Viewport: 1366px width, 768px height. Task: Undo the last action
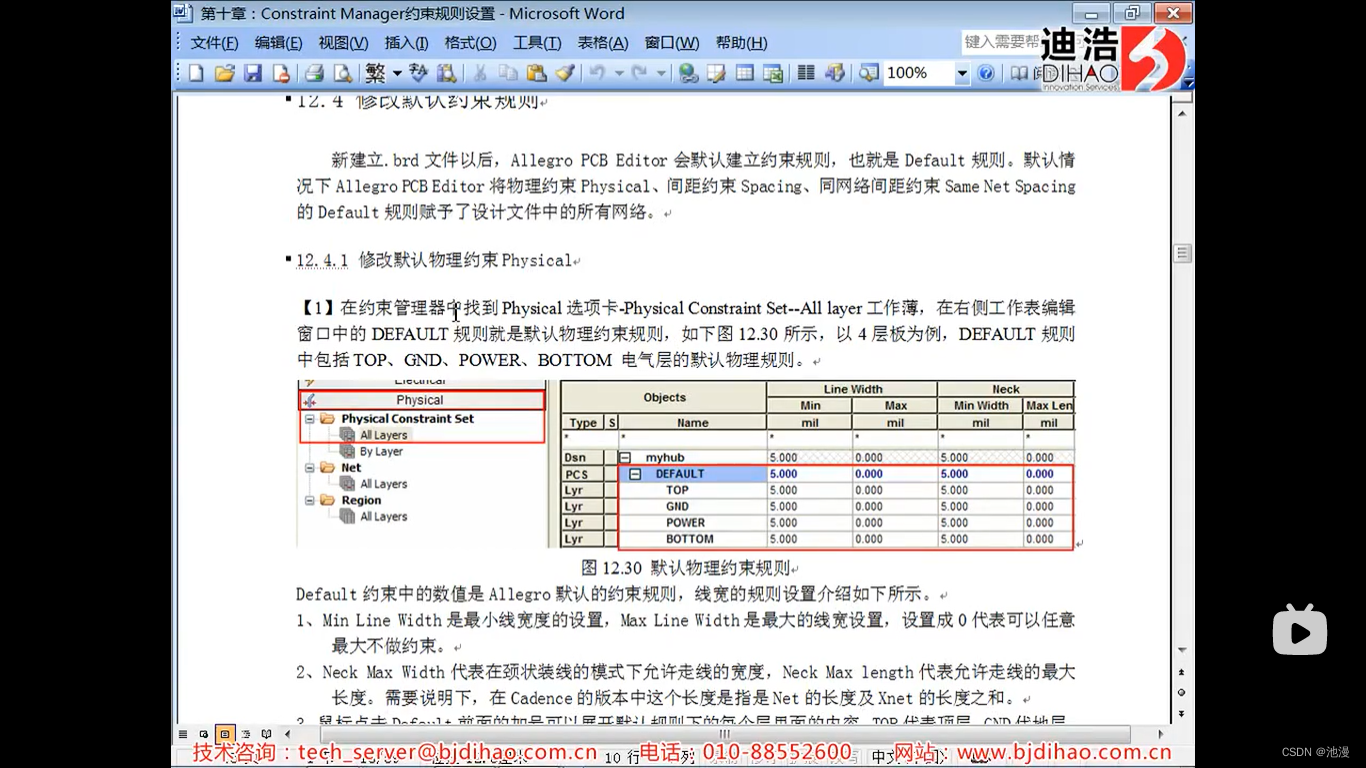(x=598, y=73)
